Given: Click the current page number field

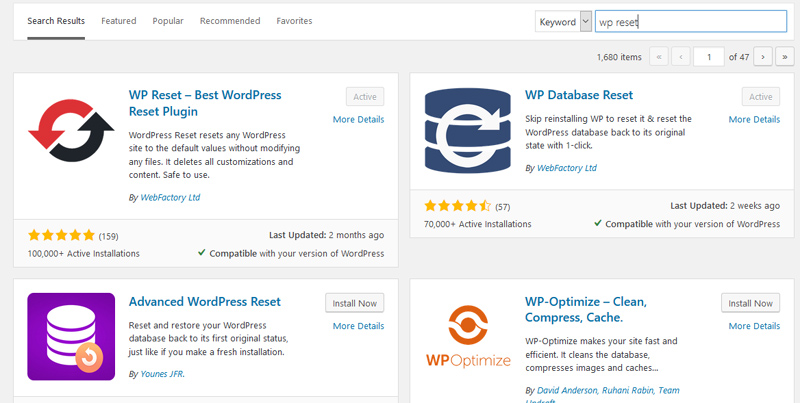Looking at the screenshot, I should (709, 57).
